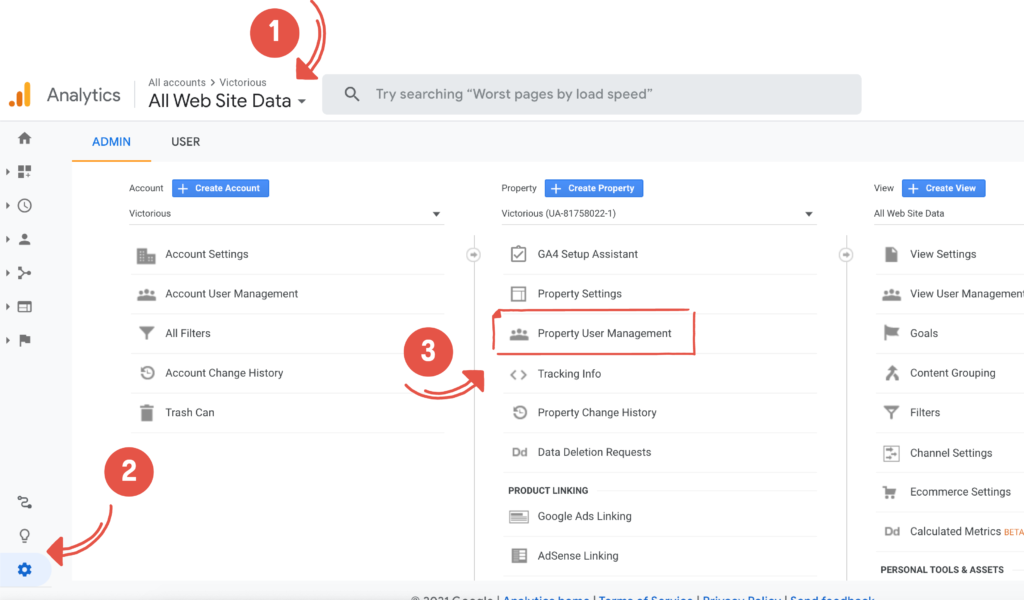
Task: Click the Realtime clock icon in sidebar
Action: (x=25, y=205)
